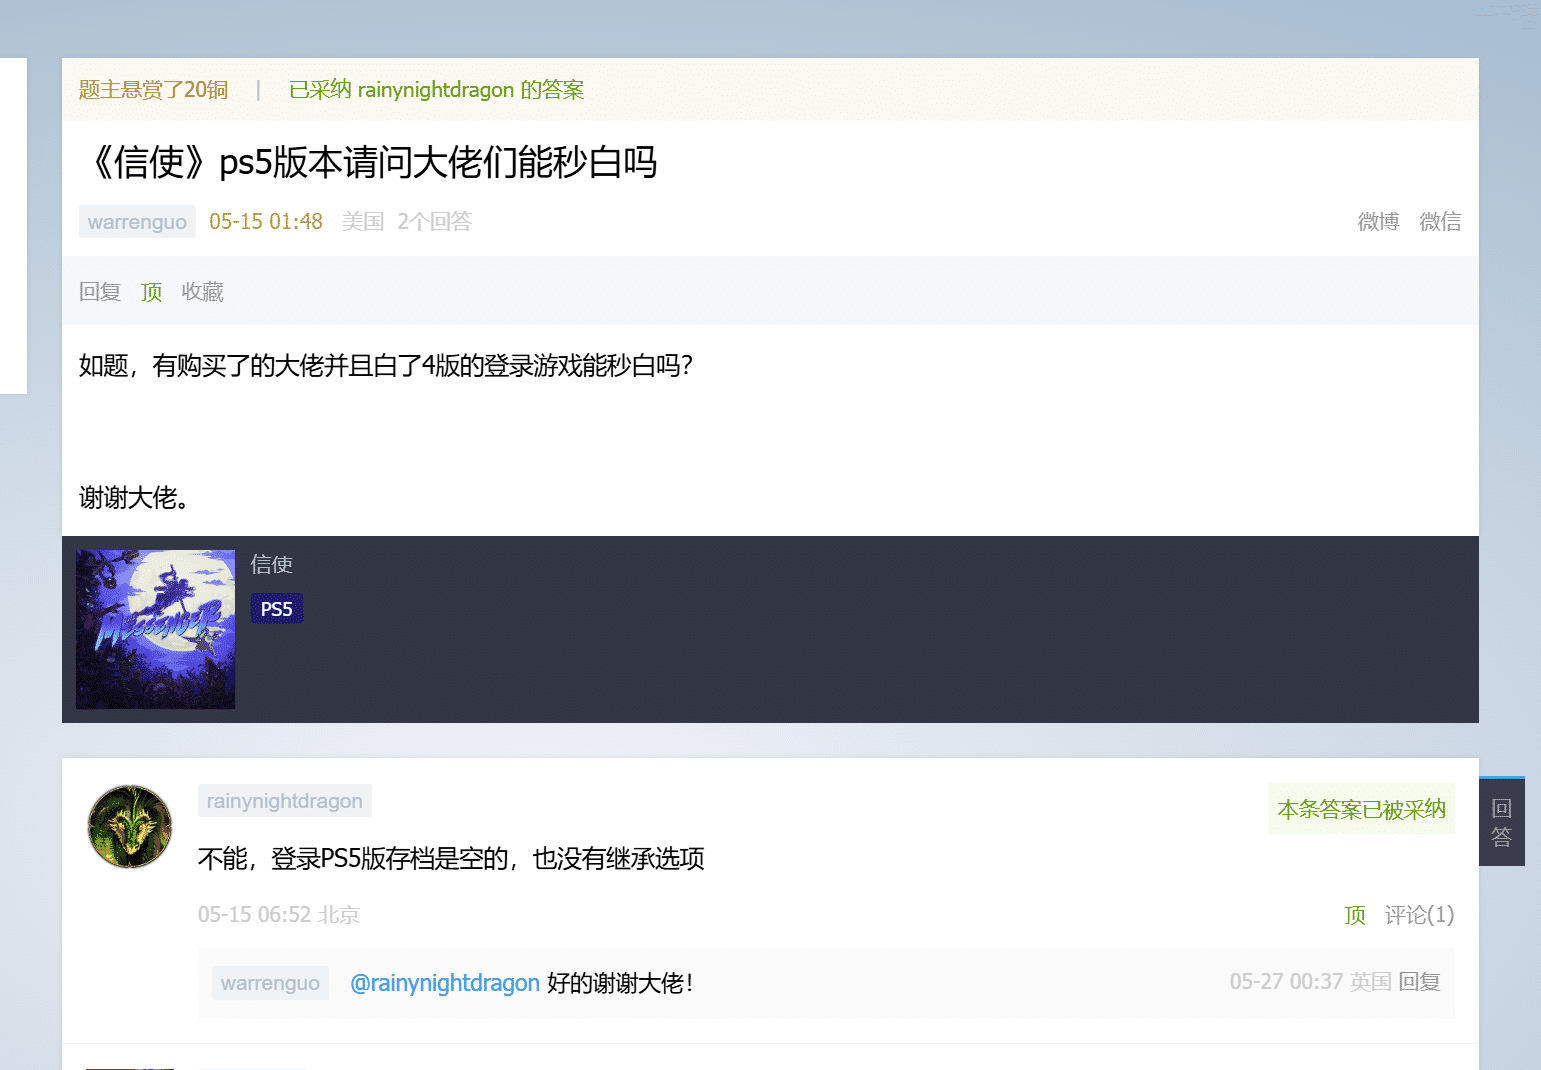Open The Messenger game cover thumbnail
This screenshot has width=1541, height=1070.
pos(156,629)
